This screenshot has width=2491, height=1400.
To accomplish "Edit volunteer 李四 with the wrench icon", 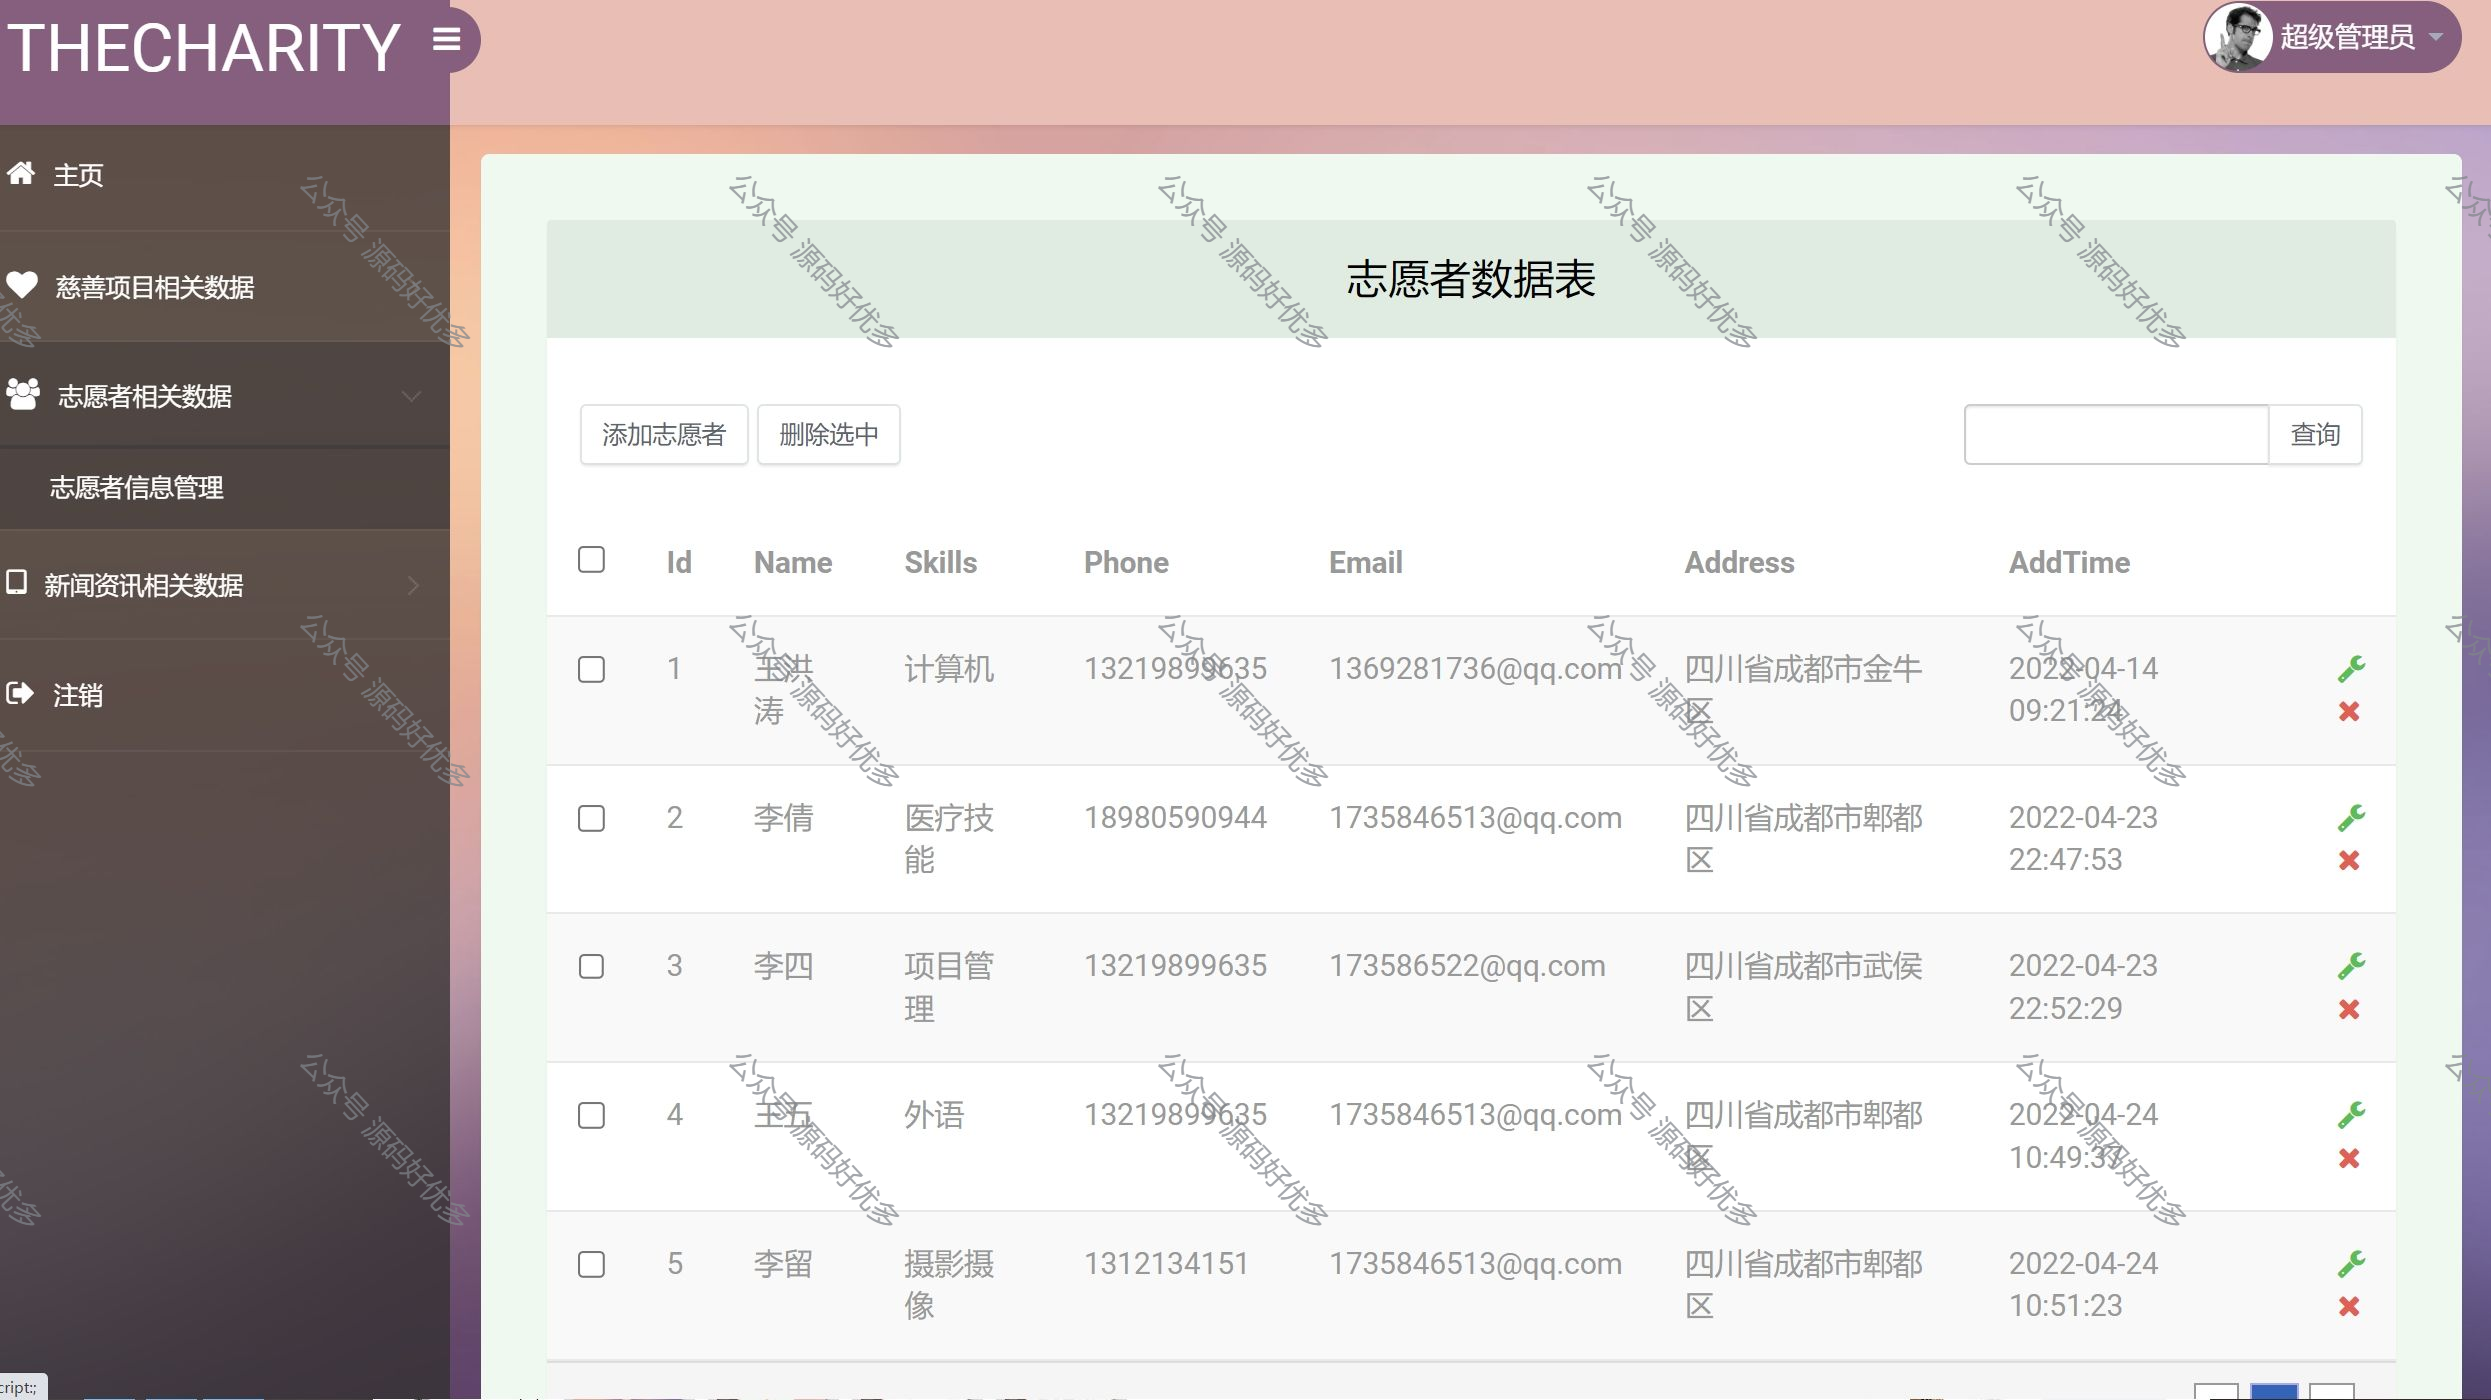I will point(2350,965).
